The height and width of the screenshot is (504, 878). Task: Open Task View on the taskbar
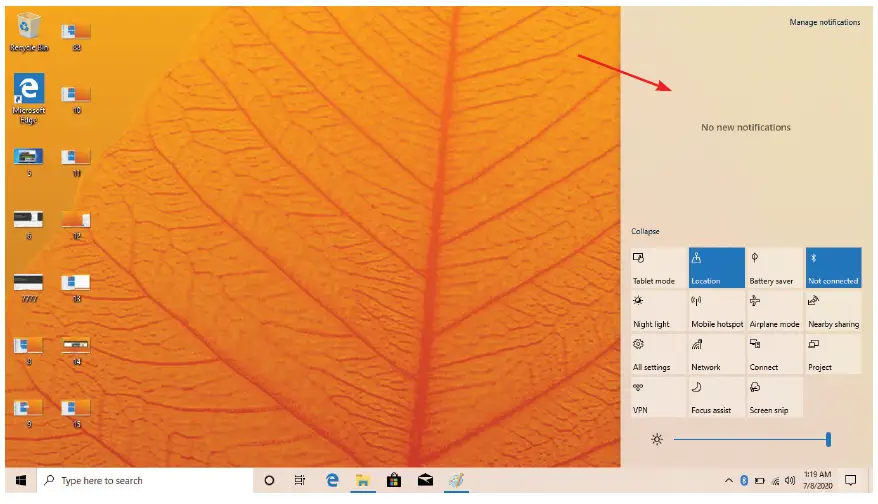(300, 480)
